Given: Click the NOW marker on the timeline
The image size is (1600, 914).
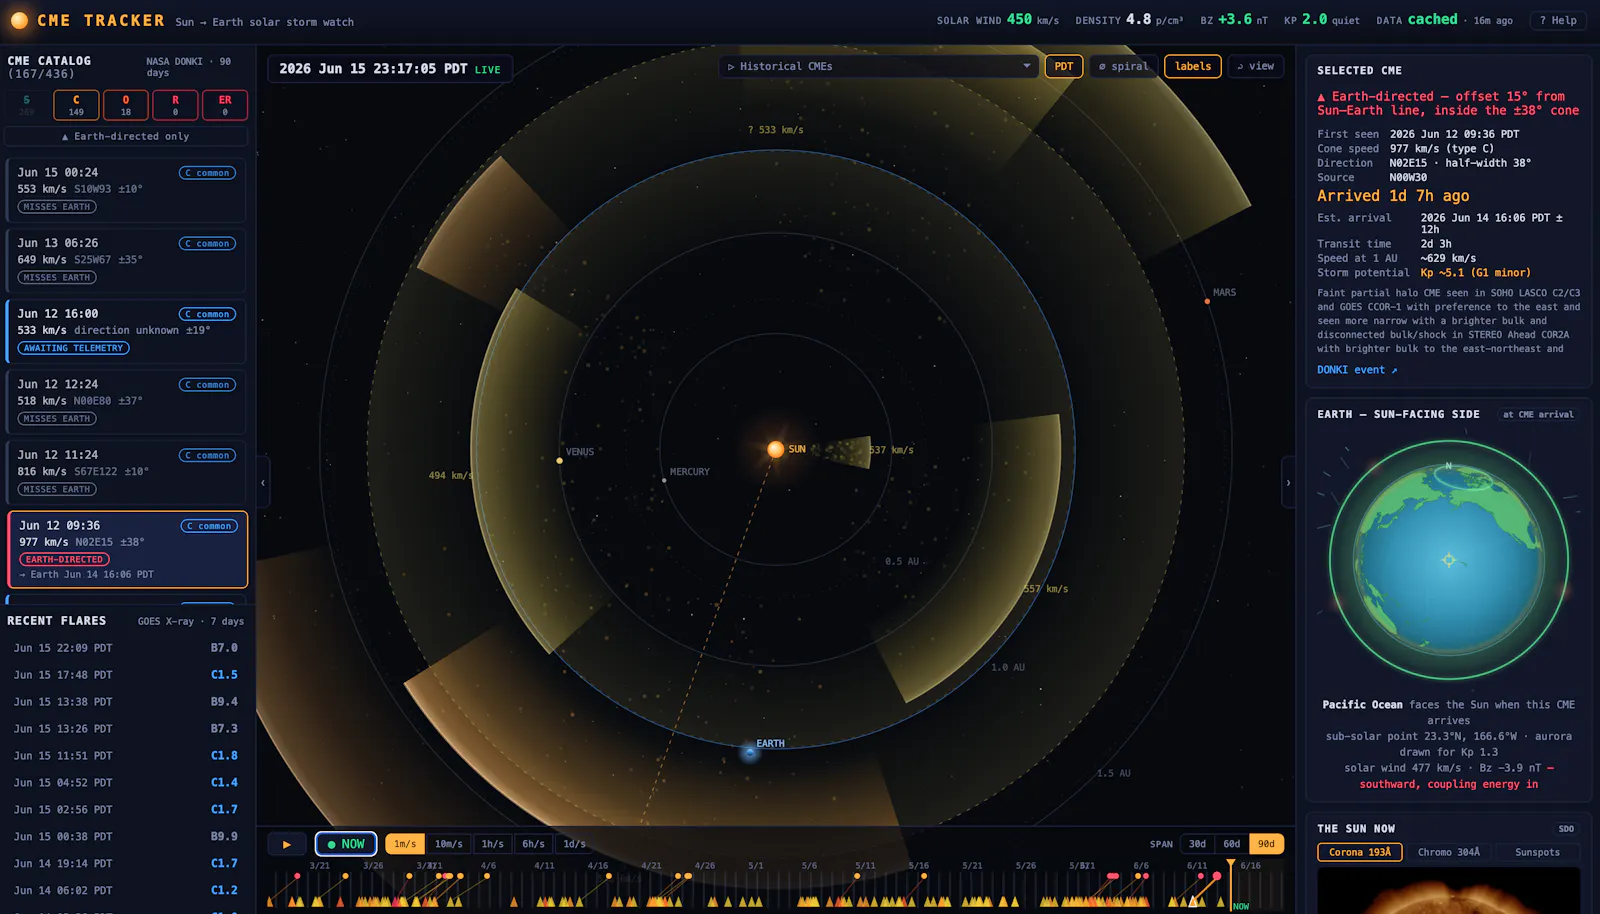Looking at the screenshot, I should point(1241,906).
